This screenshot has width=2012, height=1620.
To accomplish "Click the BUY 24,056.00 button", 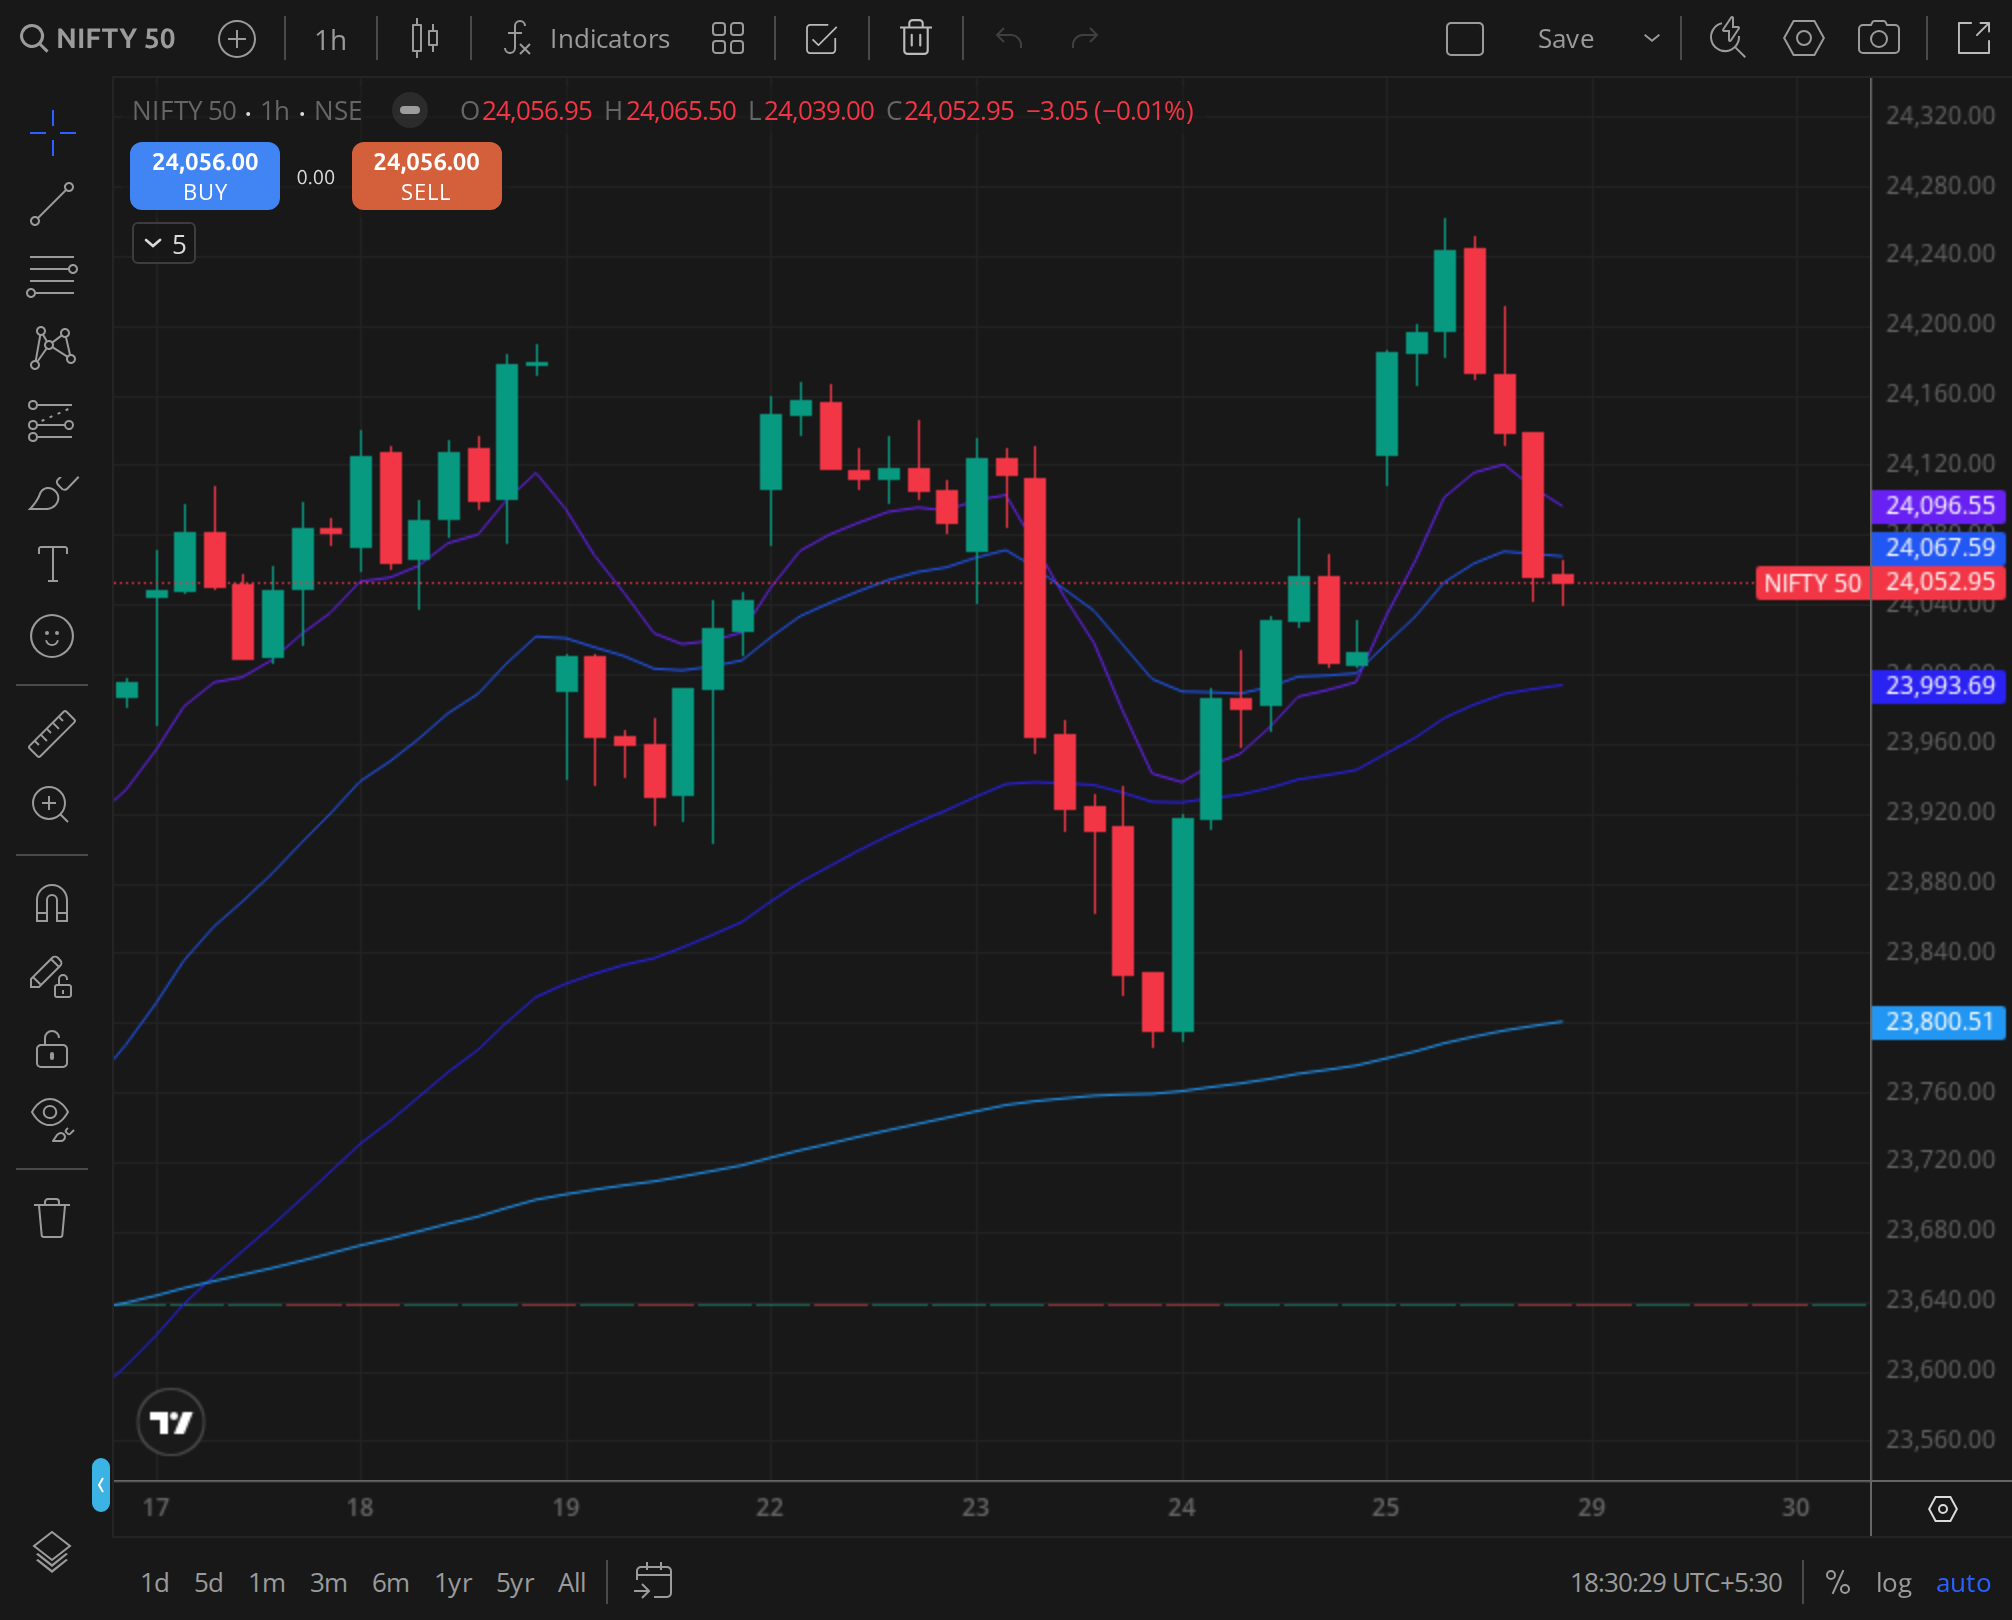I will tap(205, 176).
